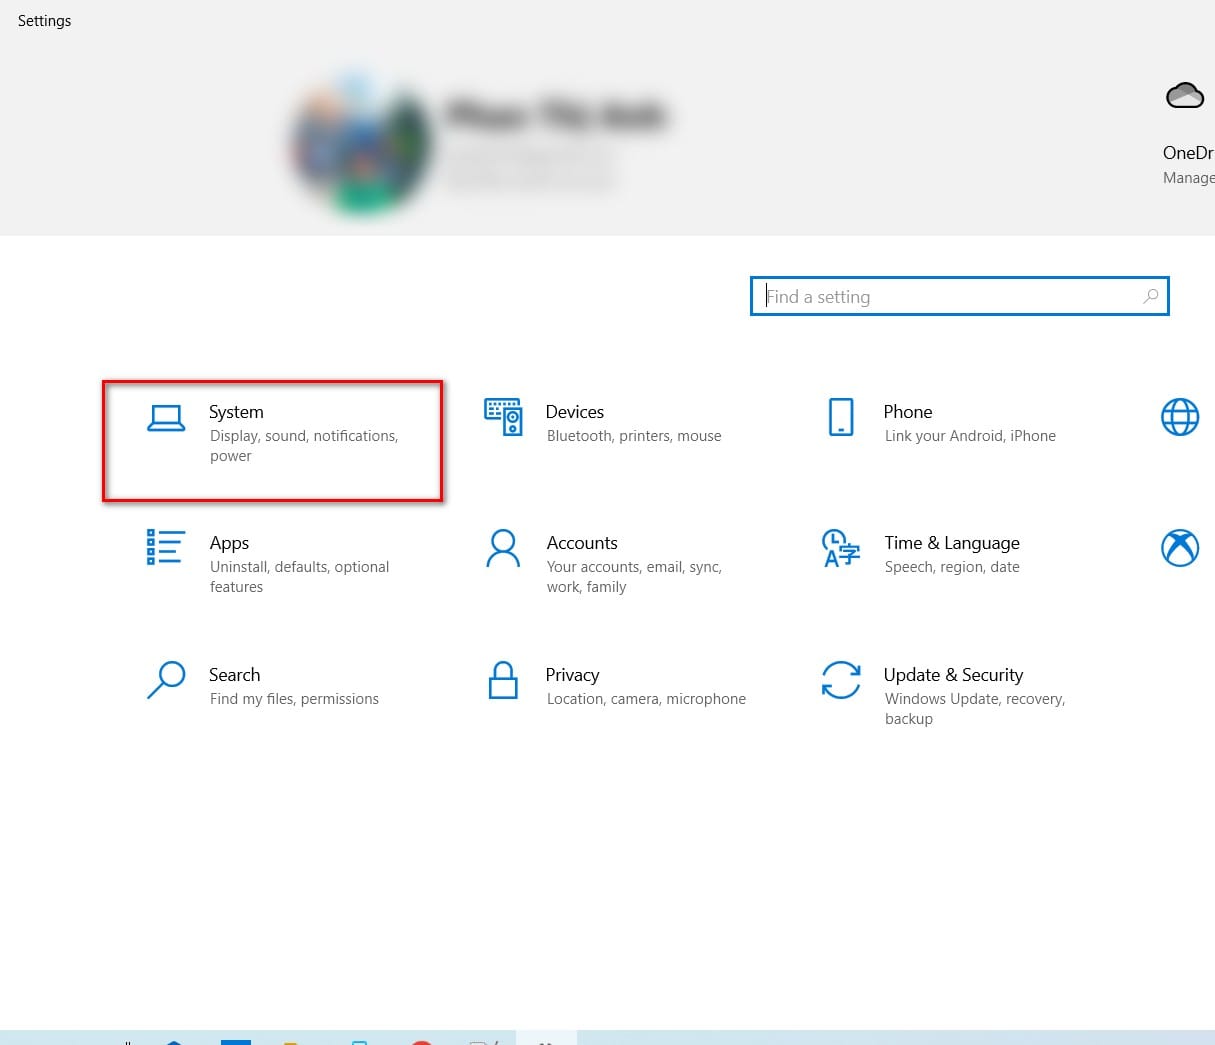Click "Link your Android, iPhone" description
This screenshot has height=1045, width=1215.
point(970,436)
